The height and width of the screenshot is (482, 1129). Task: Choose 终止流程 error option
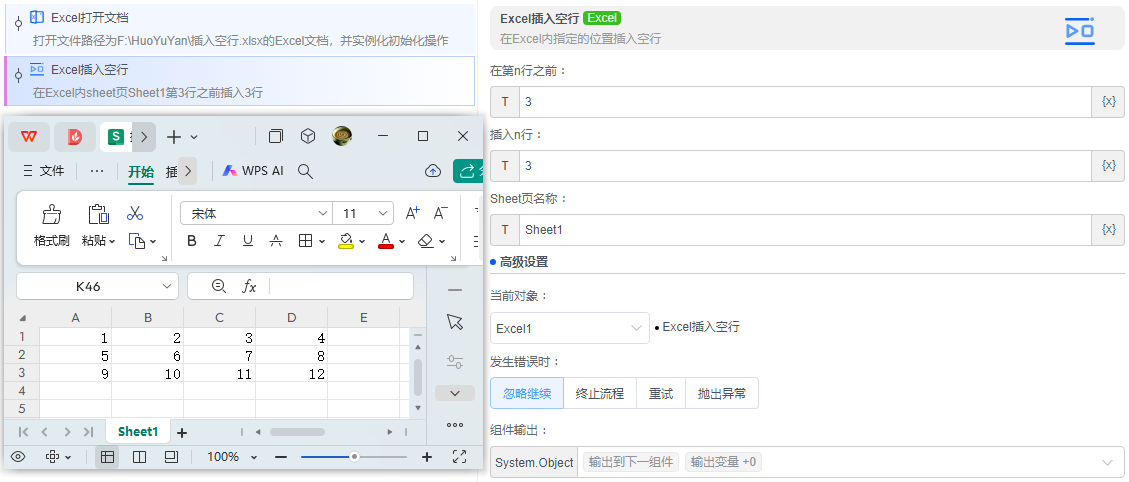point(600,393)
